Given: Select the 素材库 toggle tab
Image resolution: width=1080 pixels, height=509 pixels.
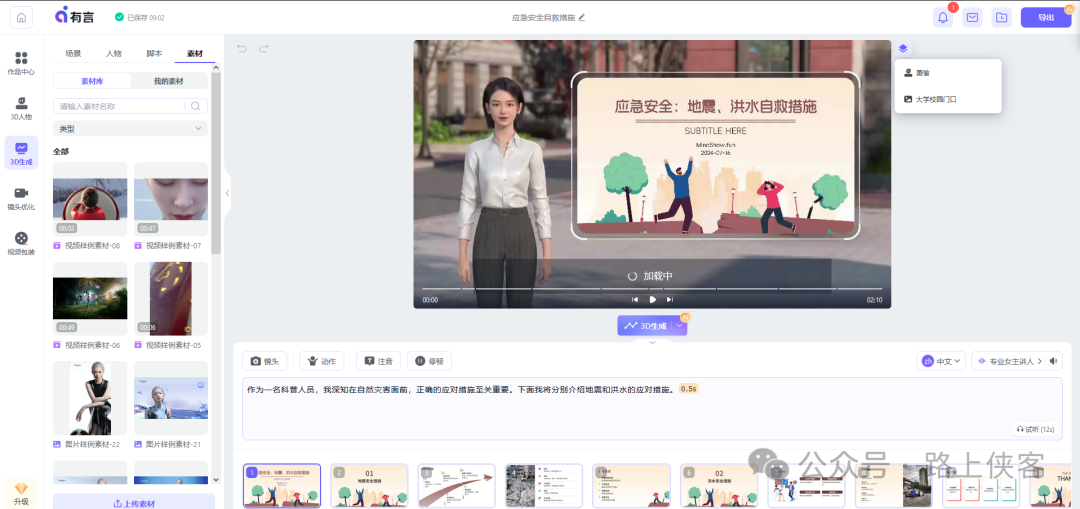Looking at the screenshot, I should pos(92,81).
